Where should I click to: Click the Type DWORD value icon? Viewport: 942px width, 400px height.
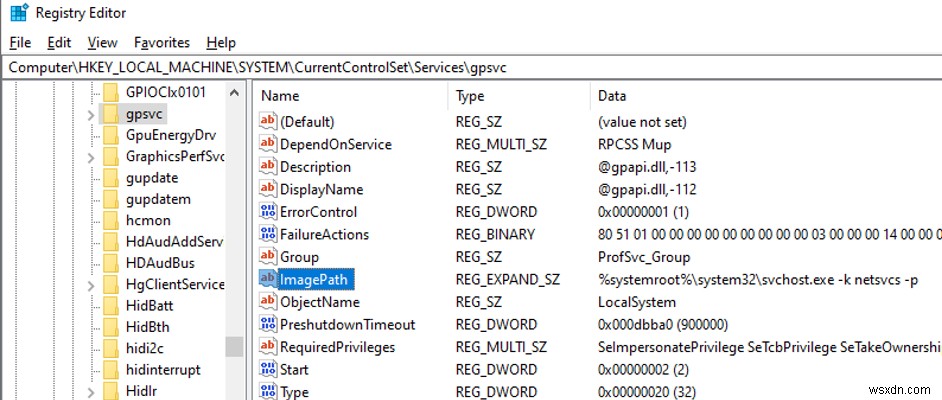[268, 392]
